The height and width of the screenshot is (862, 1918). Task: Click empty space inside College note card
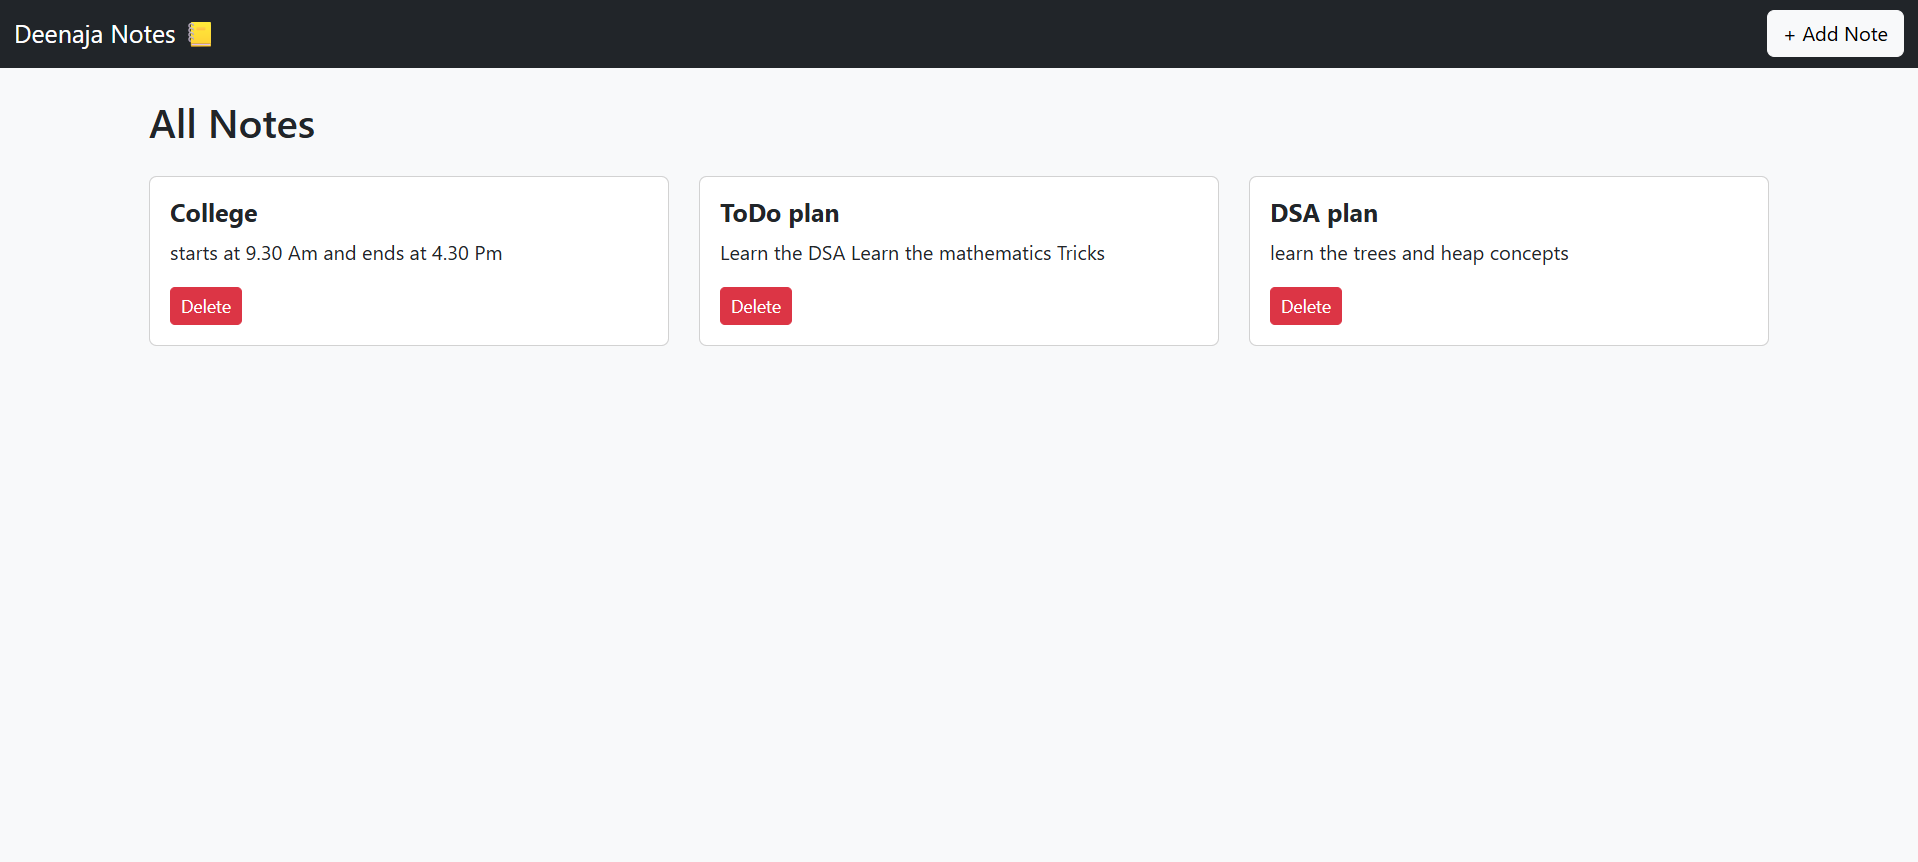click(x=480, y=305)
